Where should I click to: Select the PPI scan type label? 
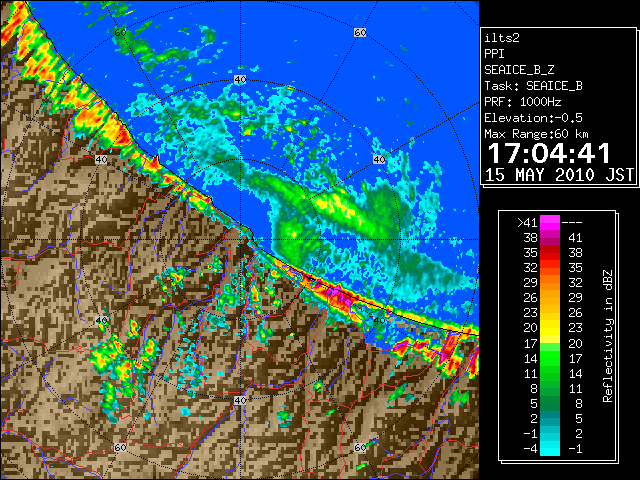tap(494, 54)
